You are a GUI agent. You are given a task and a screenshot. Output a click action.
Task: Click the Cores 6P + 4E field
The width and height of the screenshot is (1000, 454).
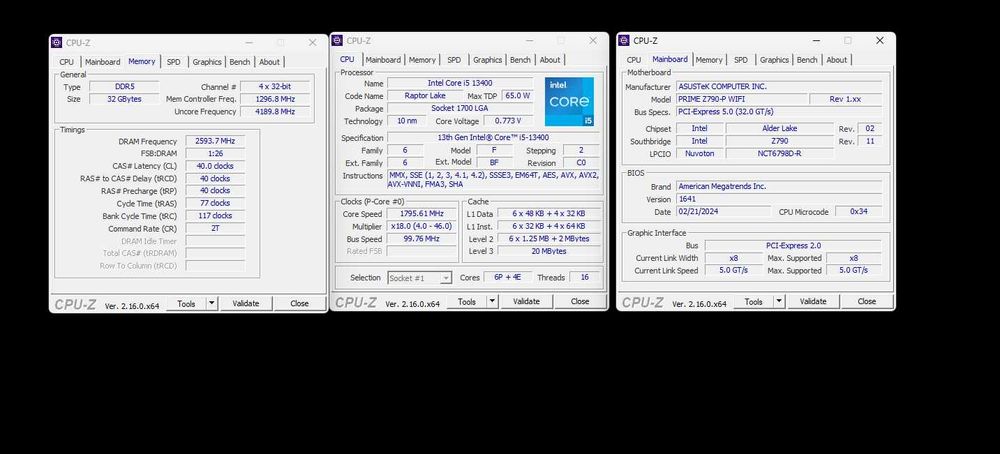tap(508, 277)
